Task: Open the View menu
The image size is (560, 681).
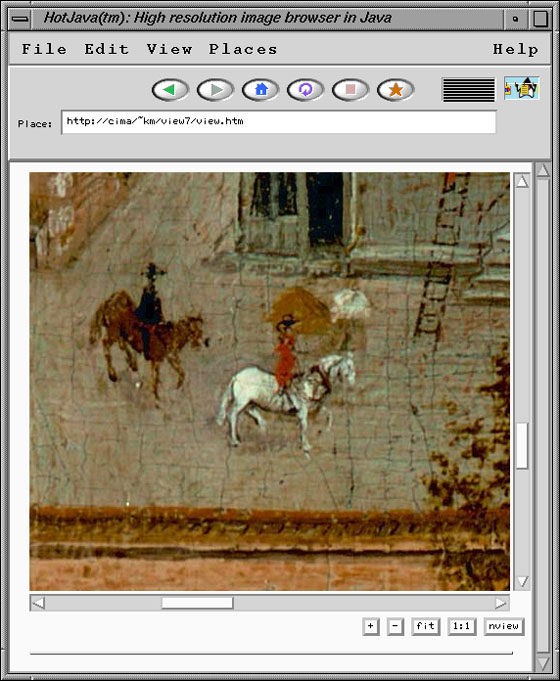Action: tap(169, 50)
